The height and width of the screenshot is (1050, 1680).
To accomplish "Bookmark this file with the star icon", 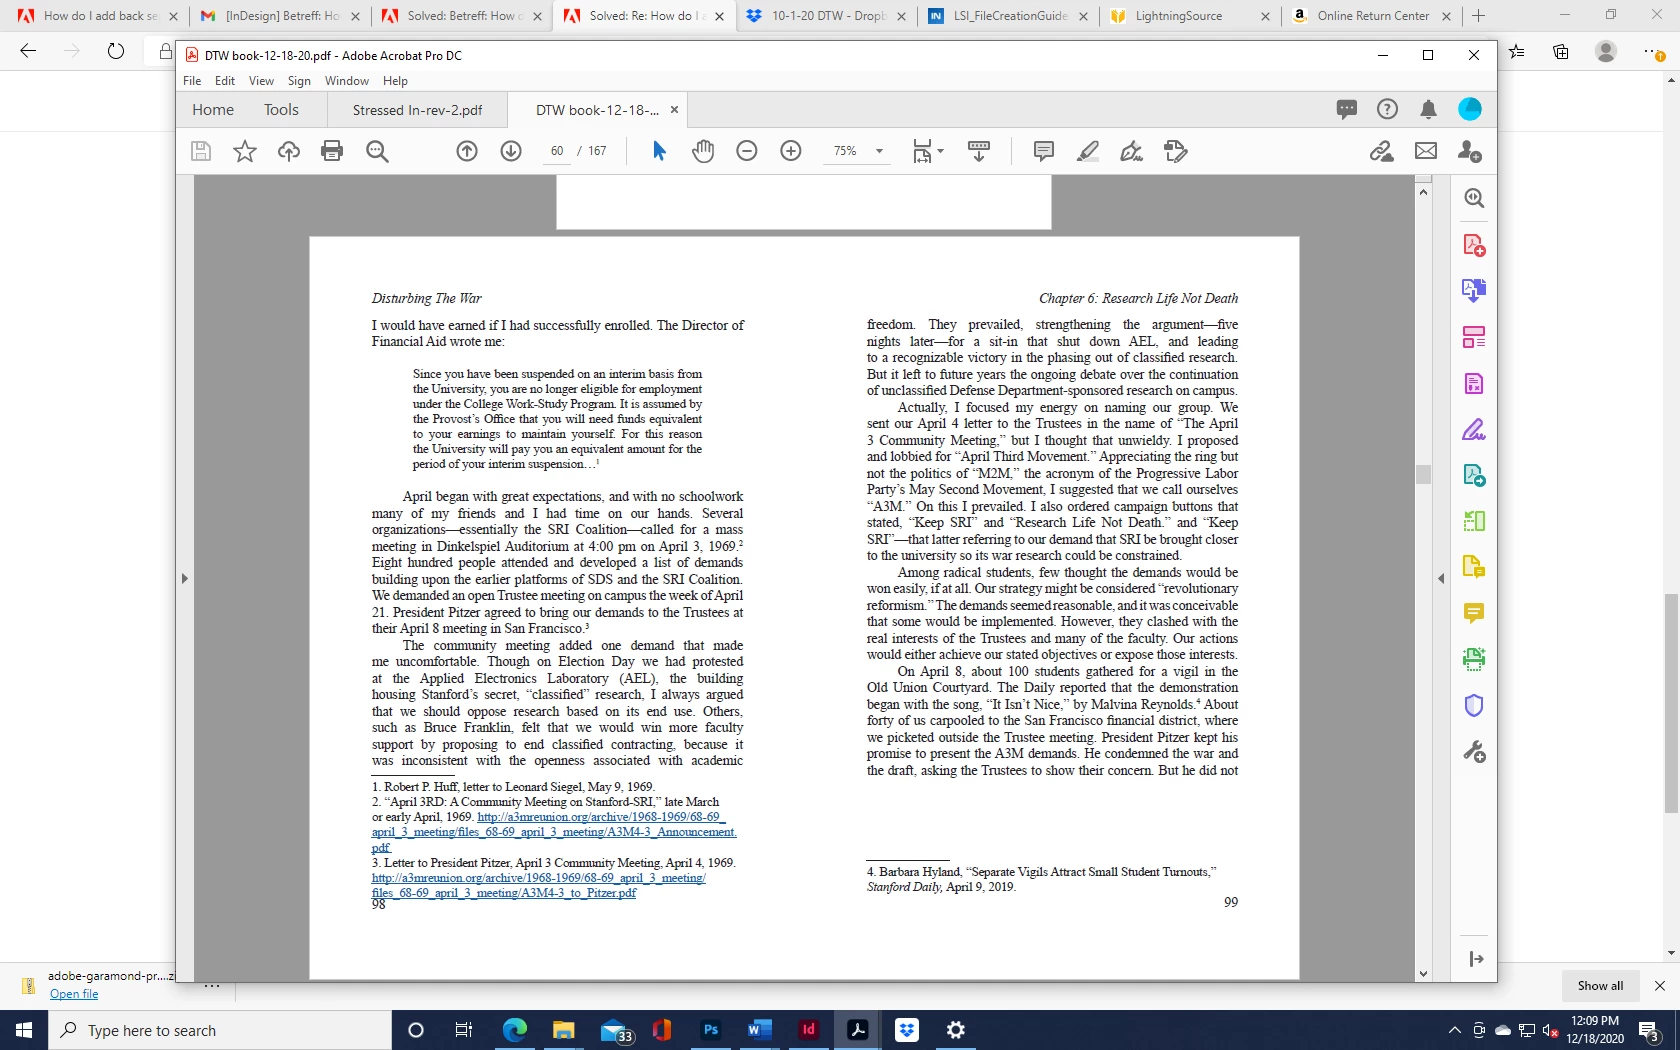I will pos(245,151).
